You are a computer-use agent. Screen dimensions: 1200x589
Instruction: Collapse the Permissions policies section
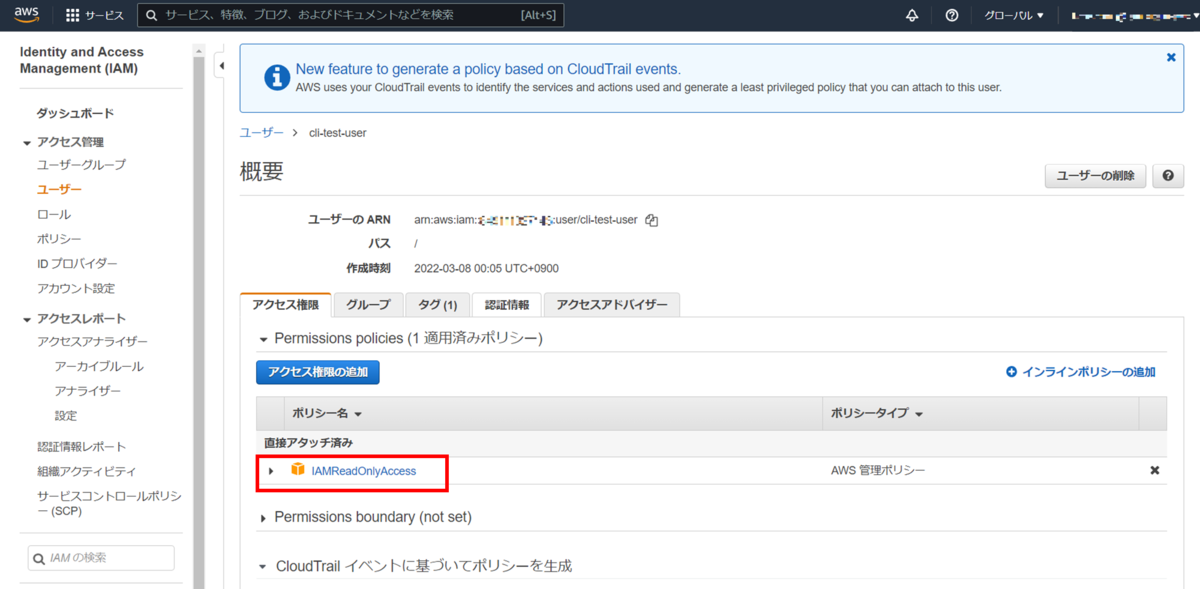(x=264, y=339)
